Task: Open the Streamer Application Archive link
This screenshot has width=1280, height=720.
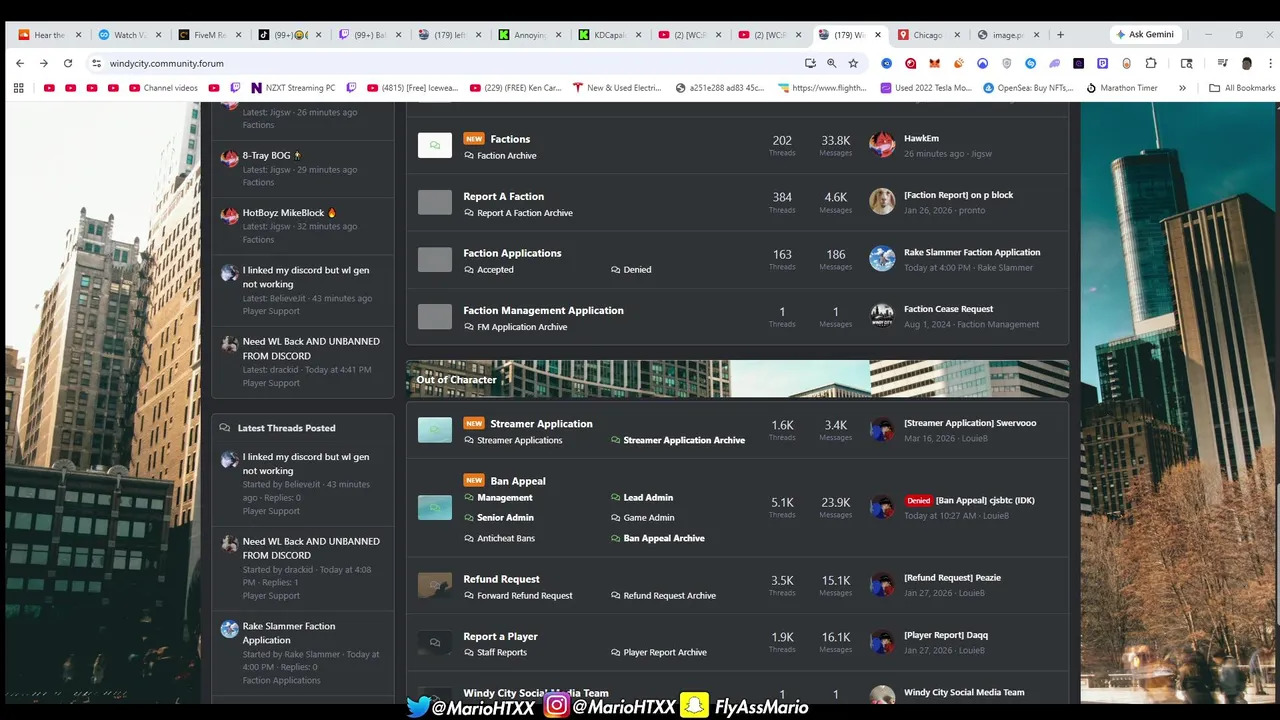Action: pos(684,440)
